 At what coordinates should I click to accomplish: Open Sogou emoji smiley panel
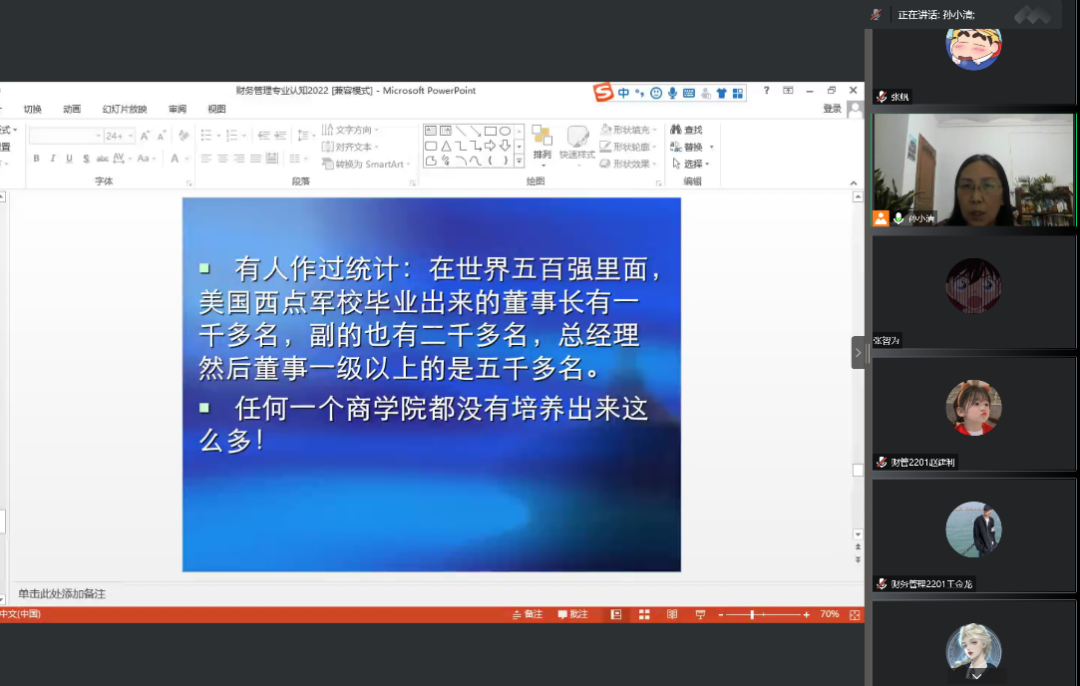coord(656,93)
